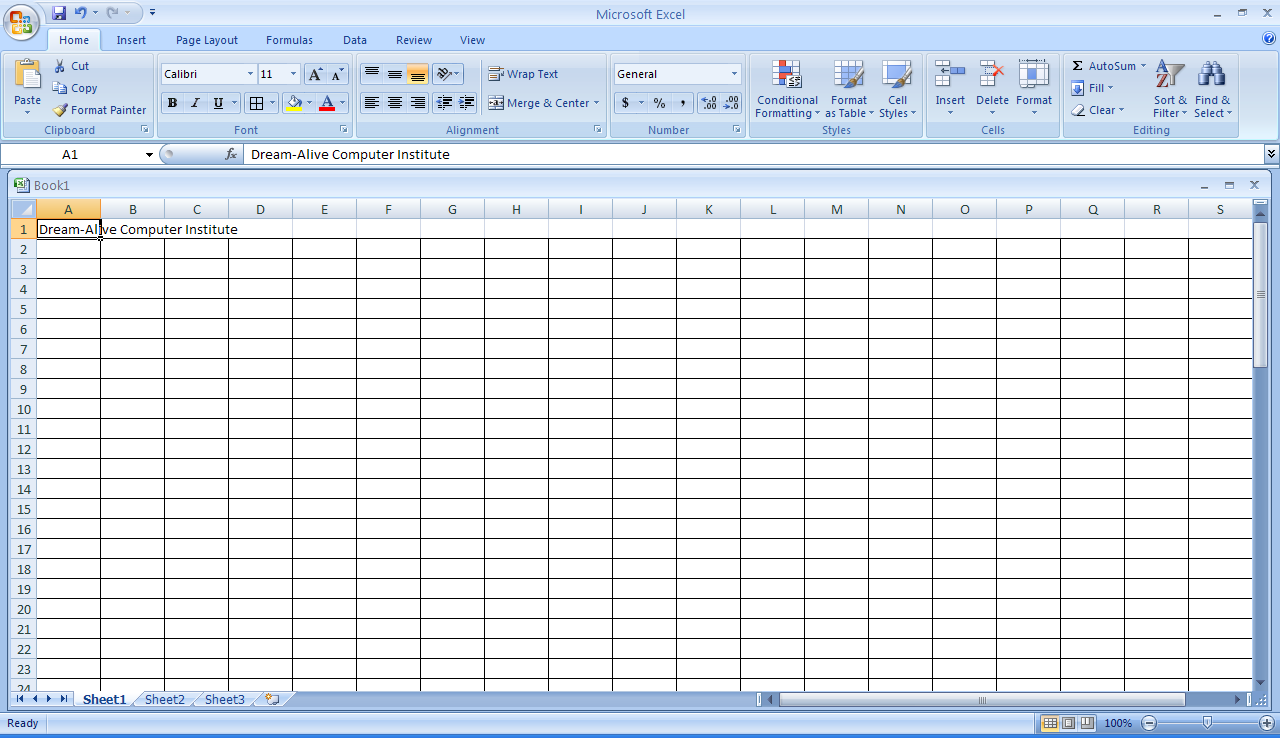Open the Name Box dropdown arrow
The image size is (1280, 738).
click(x=149, y=155)
